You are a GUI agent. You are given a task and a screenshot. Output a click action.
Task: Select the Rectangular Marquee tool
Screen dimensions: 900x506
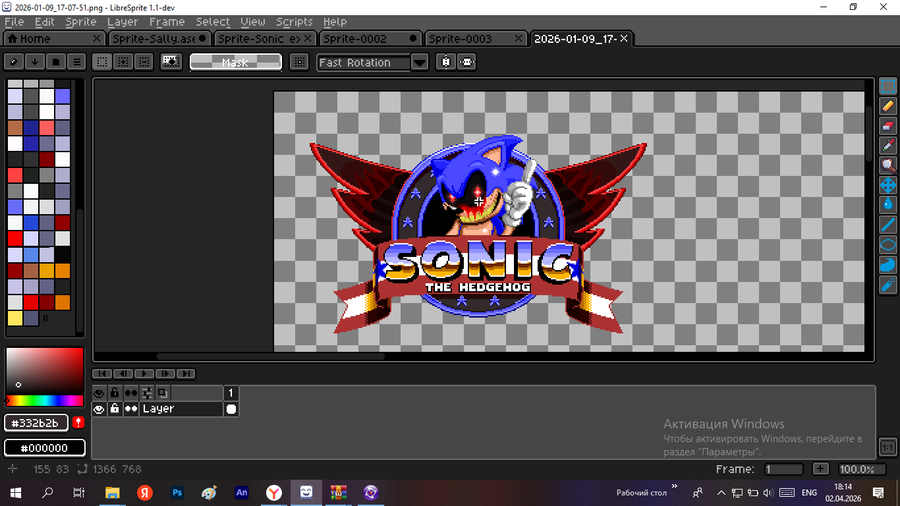pos(888,86)
